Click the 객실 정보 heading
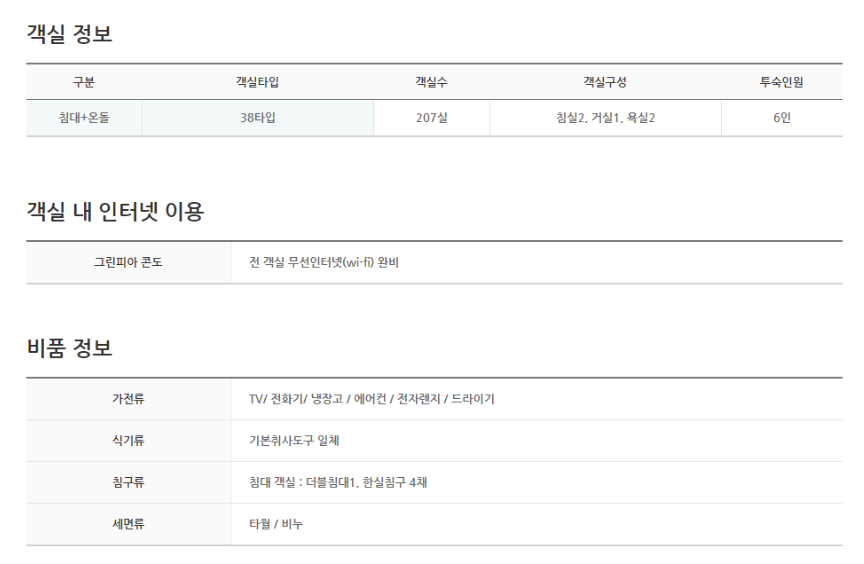The width and height of the screenshot is (864, 564). [69, 34]
